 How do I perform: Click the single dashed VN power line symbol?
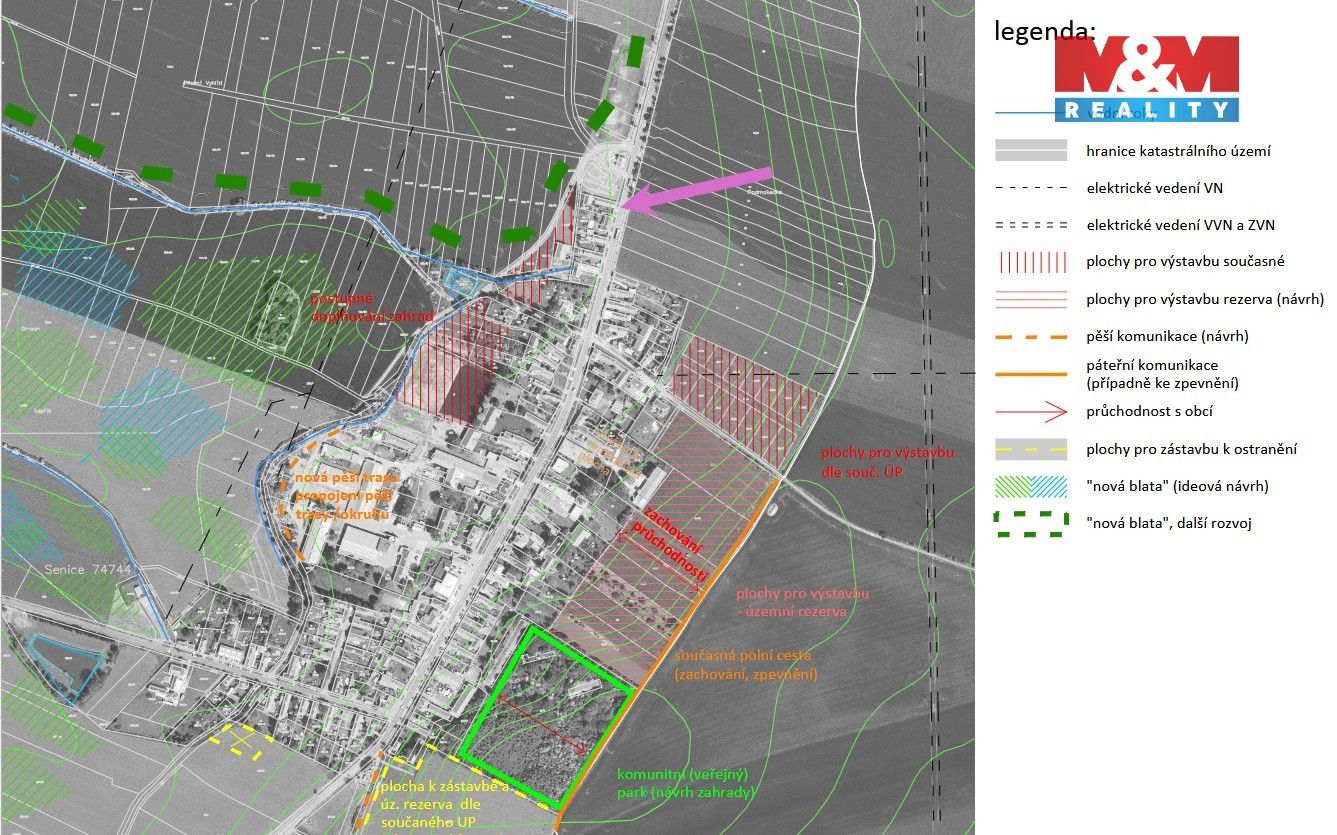coord(1030,188)
